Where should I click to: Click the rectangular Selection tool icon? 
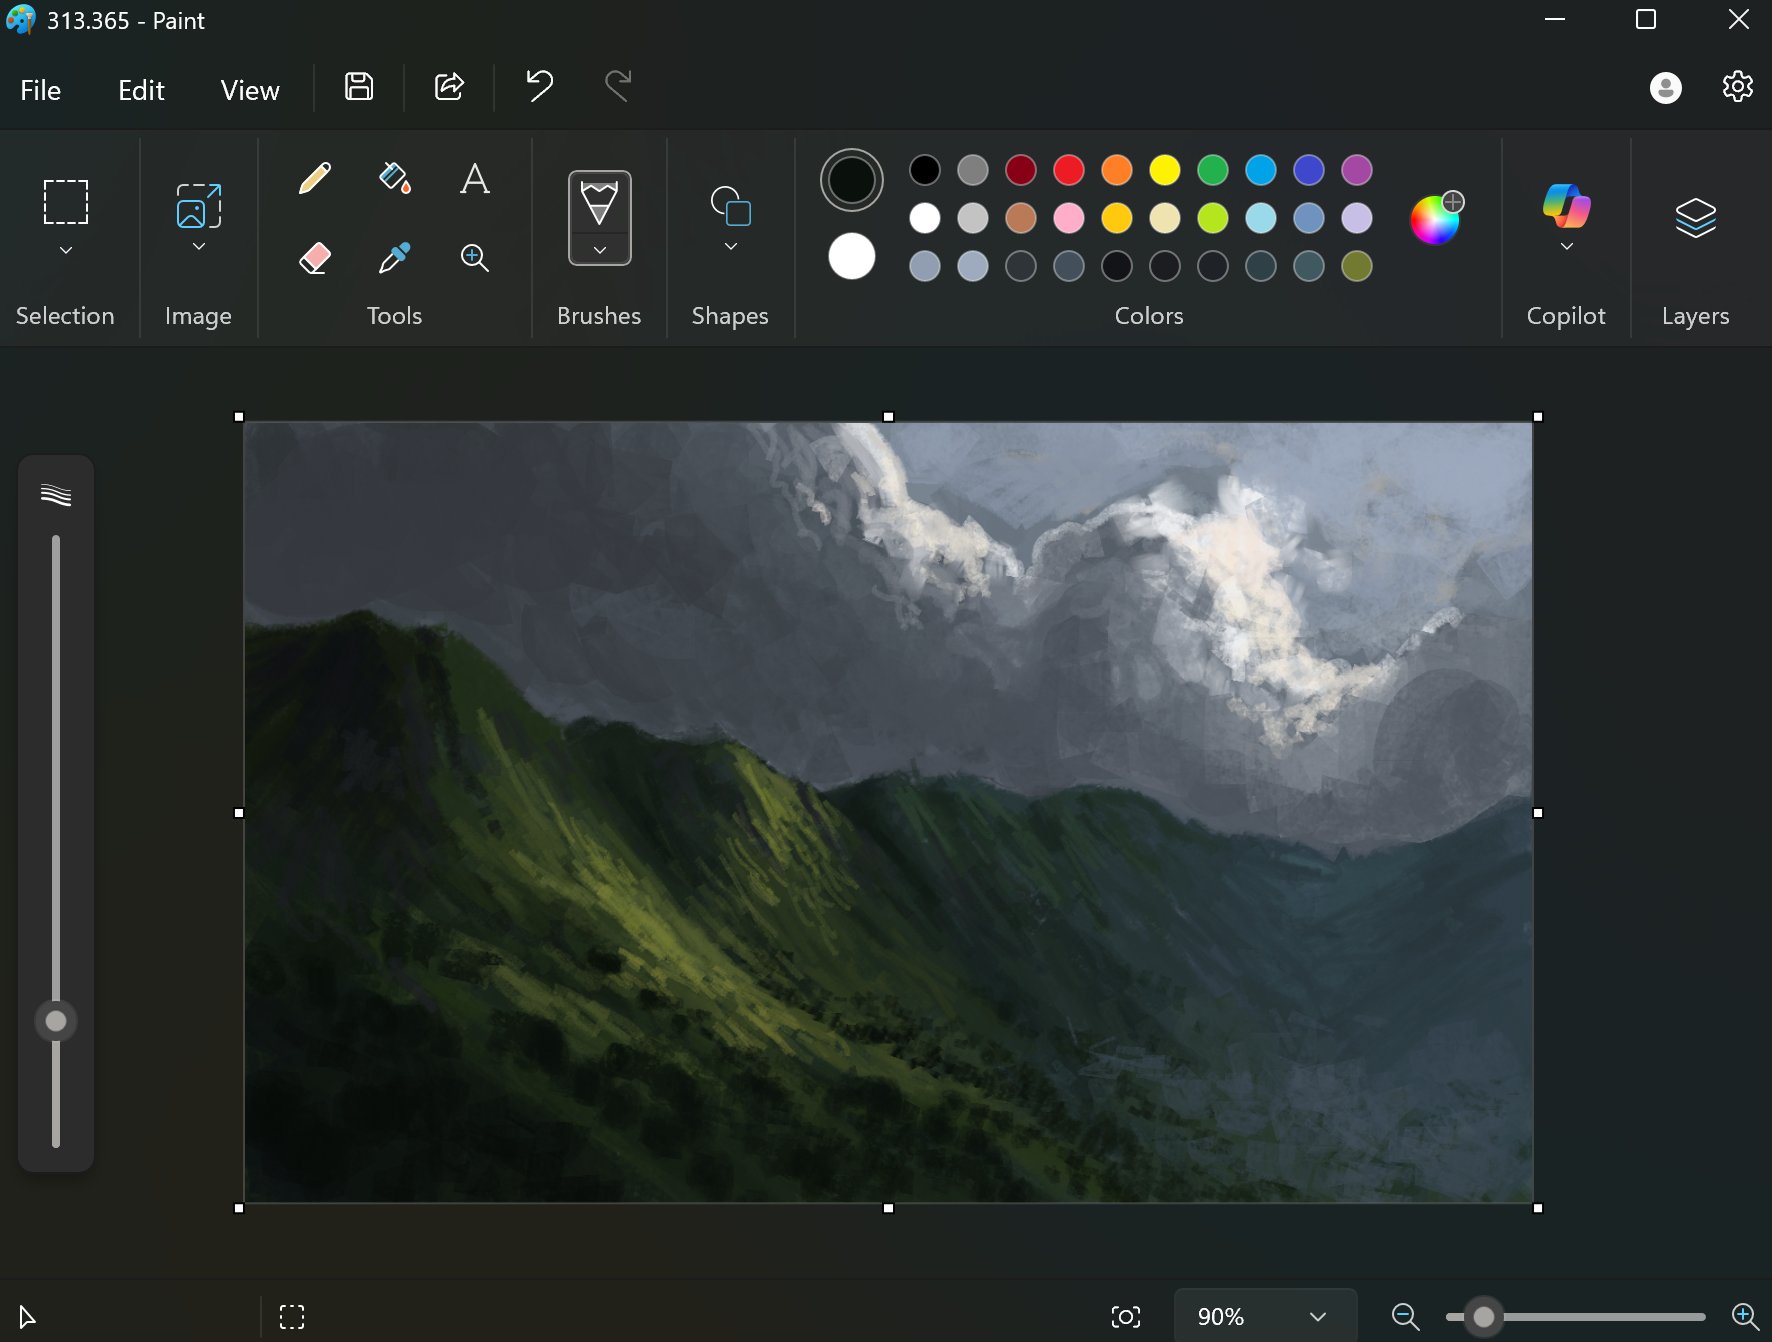pos(66,202)
